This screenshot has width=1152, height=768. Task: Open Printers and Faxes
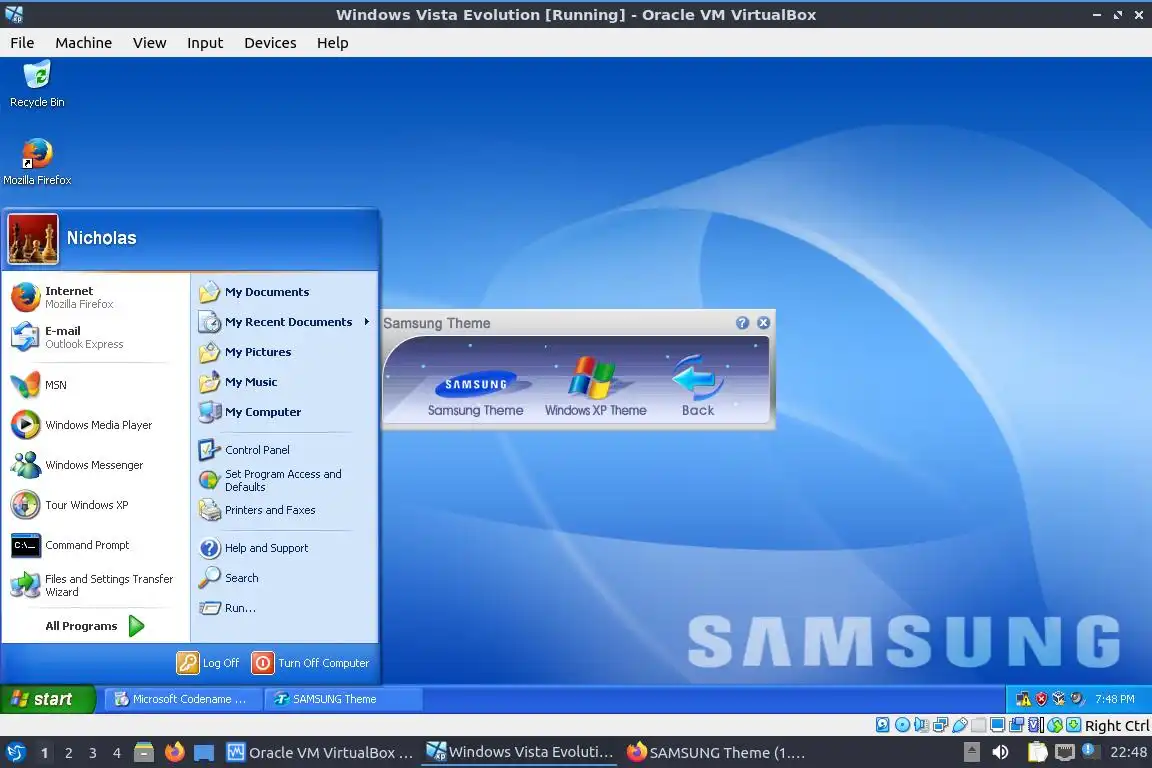tap(285, 510)
